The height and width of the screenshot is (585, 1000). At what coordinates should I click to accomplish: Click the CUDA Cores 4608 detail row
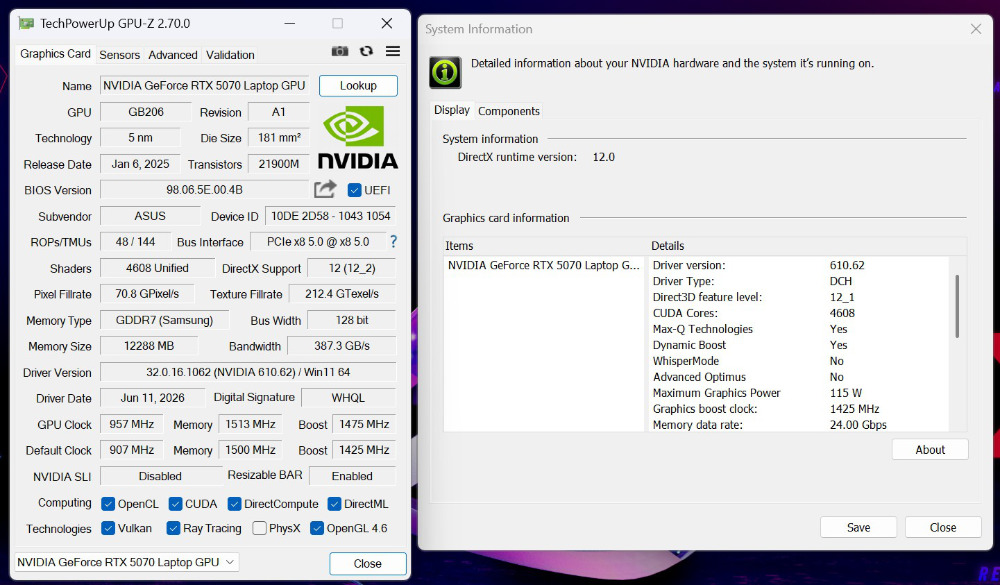[x=798, y=313]
